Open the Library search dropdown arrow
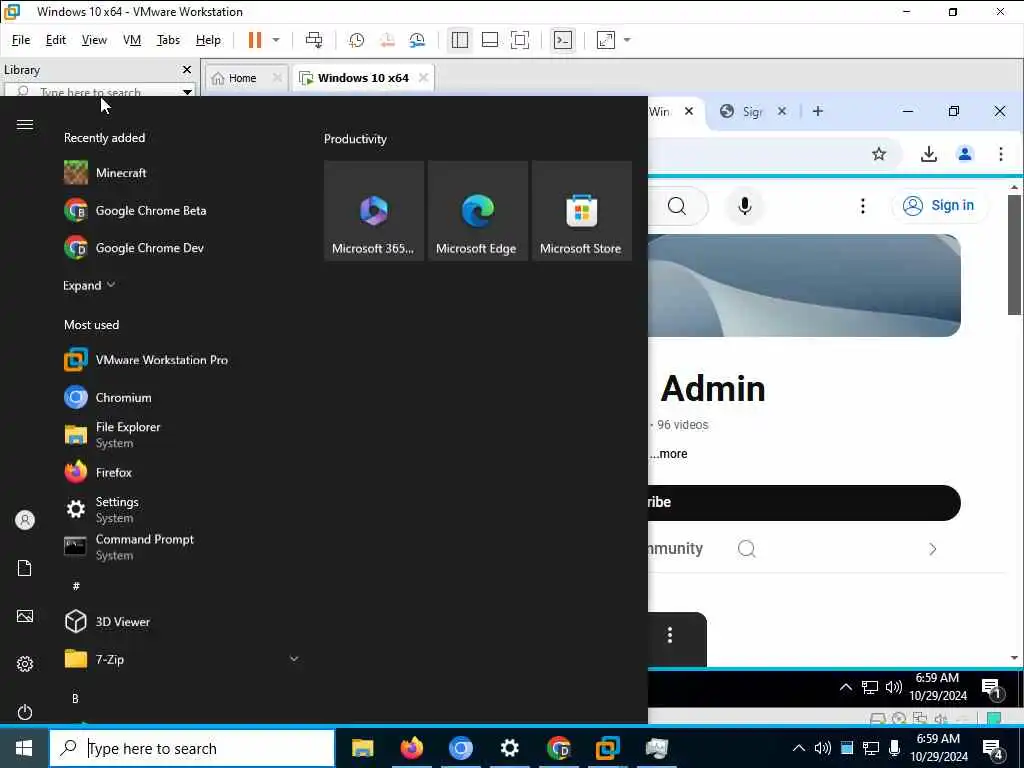The height and width of the screenshot is (768, 1024). click(187, 91)
